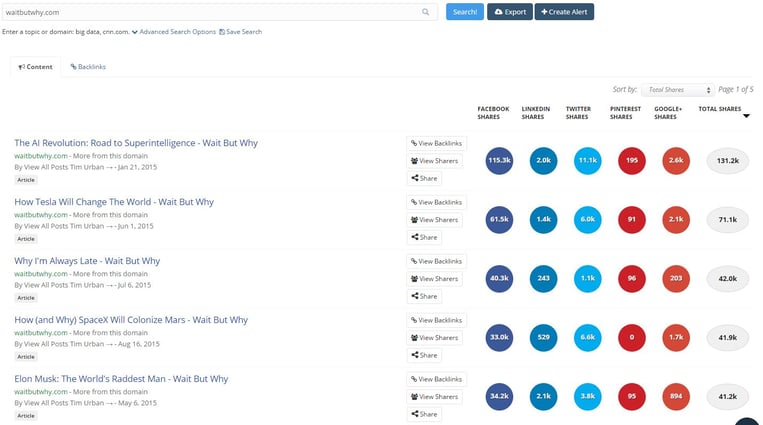Share the SpaceX Mars article
The height and width of the screenshot is (425, 763).
(x=424, y=355)
